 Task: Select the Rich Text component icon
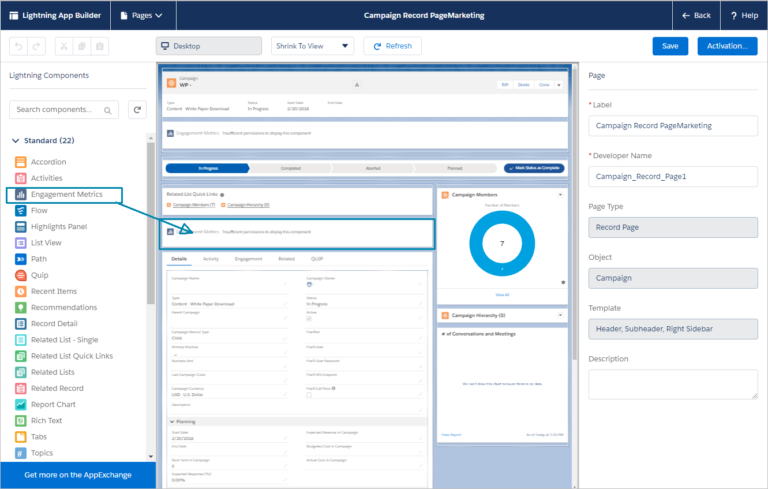click(21, 421)
